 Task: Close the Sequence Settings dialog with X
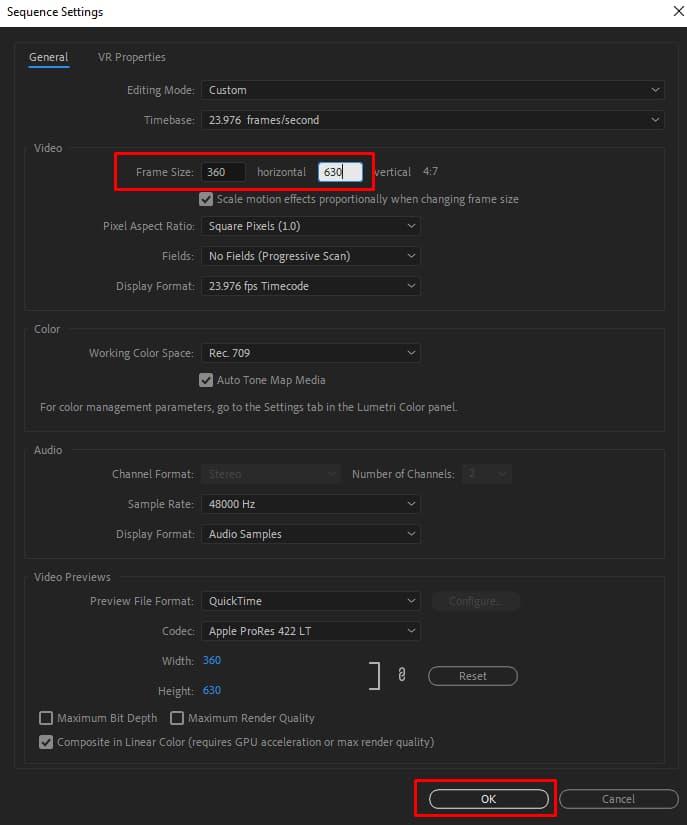(x=666, y=12)
